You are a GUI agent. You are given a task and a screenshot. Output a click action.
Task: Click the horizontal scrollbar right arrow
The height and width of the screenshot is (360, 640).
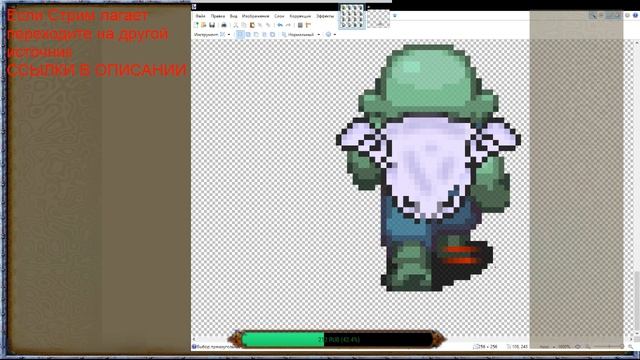[631, 339]
